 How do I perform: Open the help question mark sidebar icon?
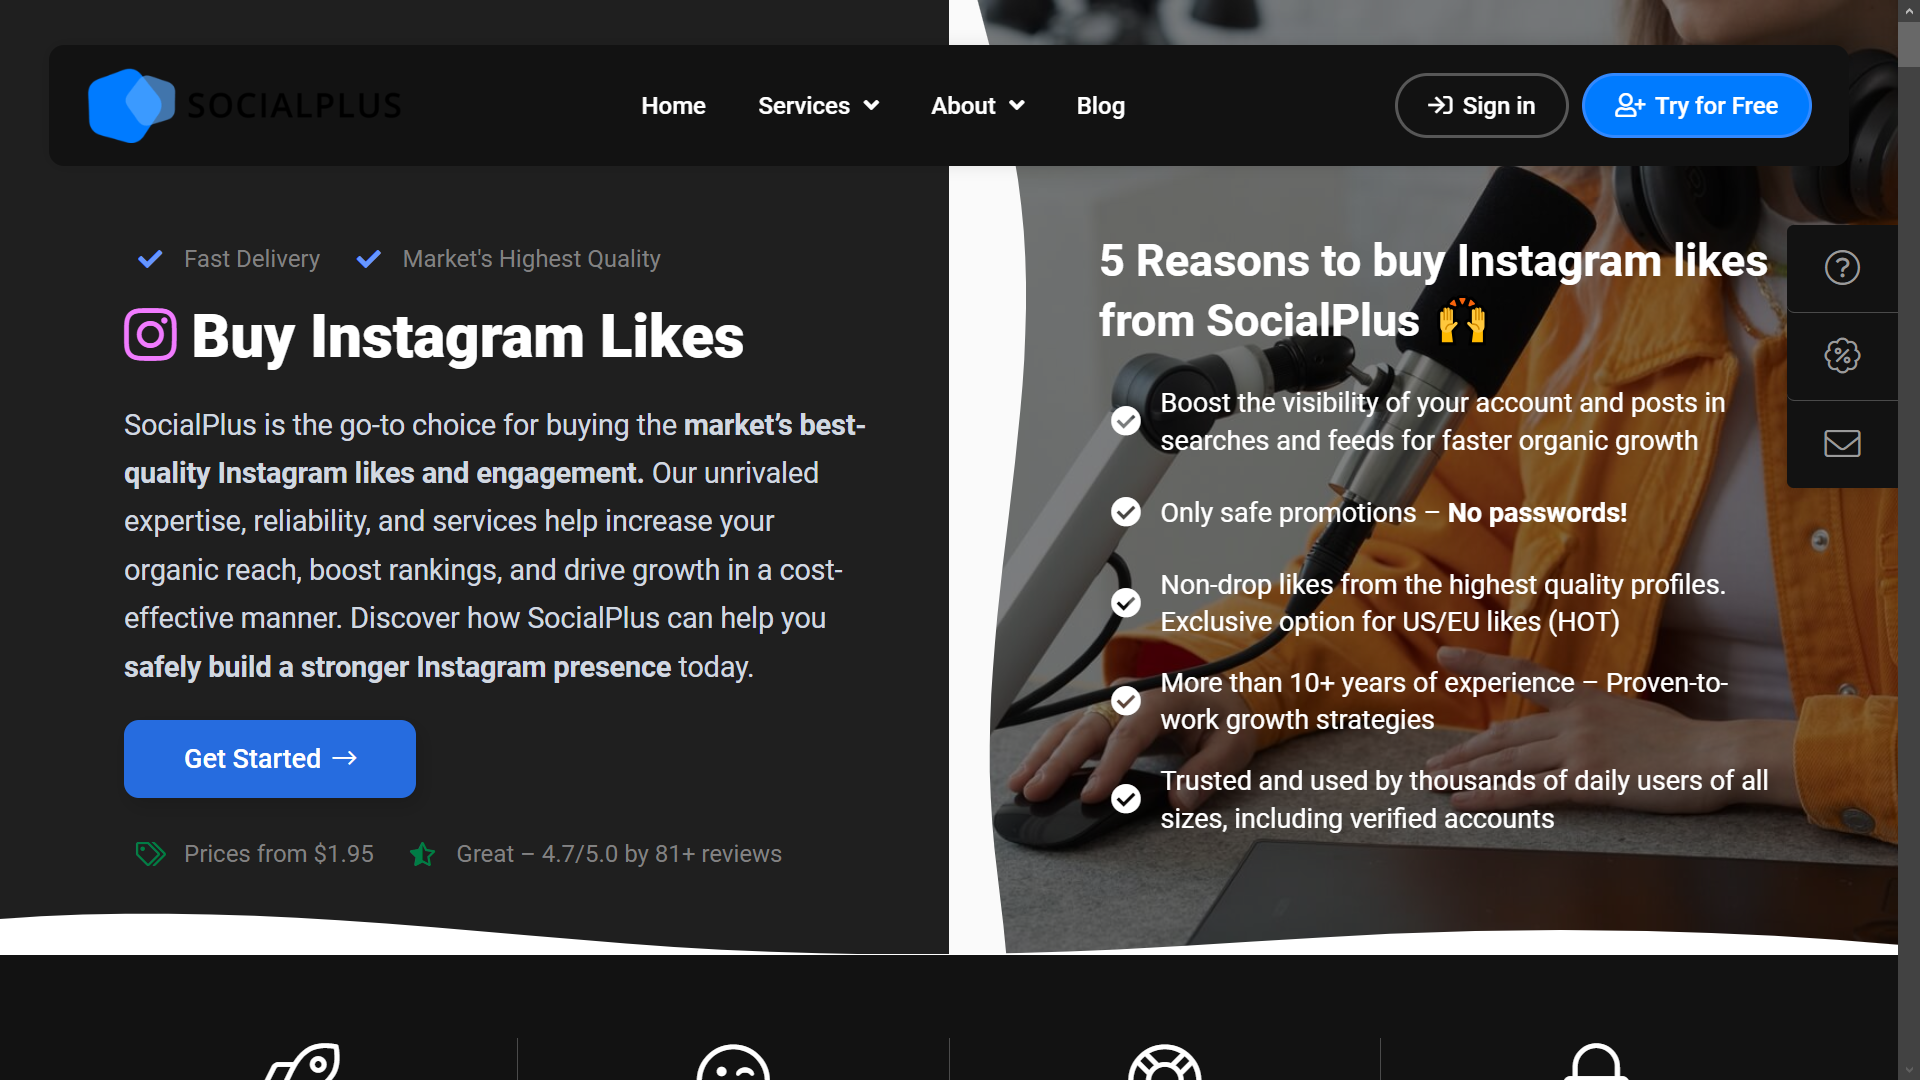pyautogui.click(x=1842, y=268)
